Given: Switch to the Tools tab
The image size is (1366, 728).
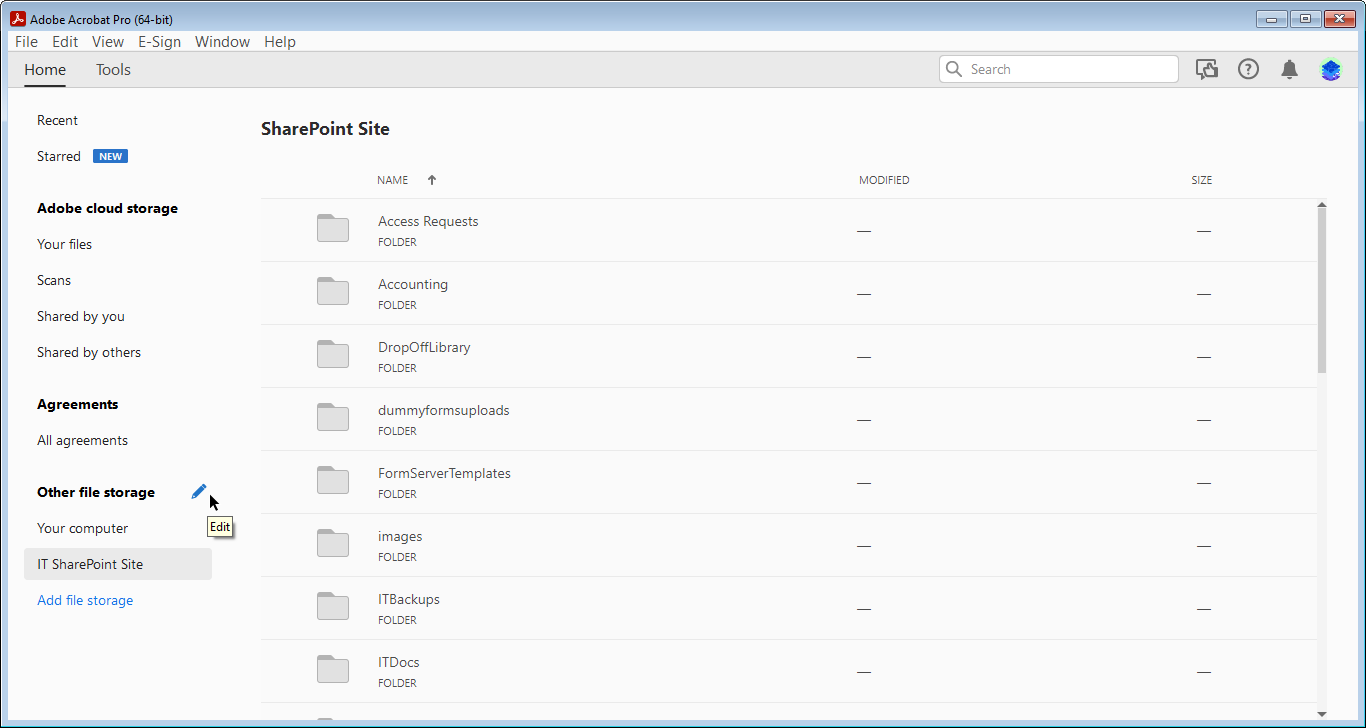Looking at the screenshot, I should [113, 70].
